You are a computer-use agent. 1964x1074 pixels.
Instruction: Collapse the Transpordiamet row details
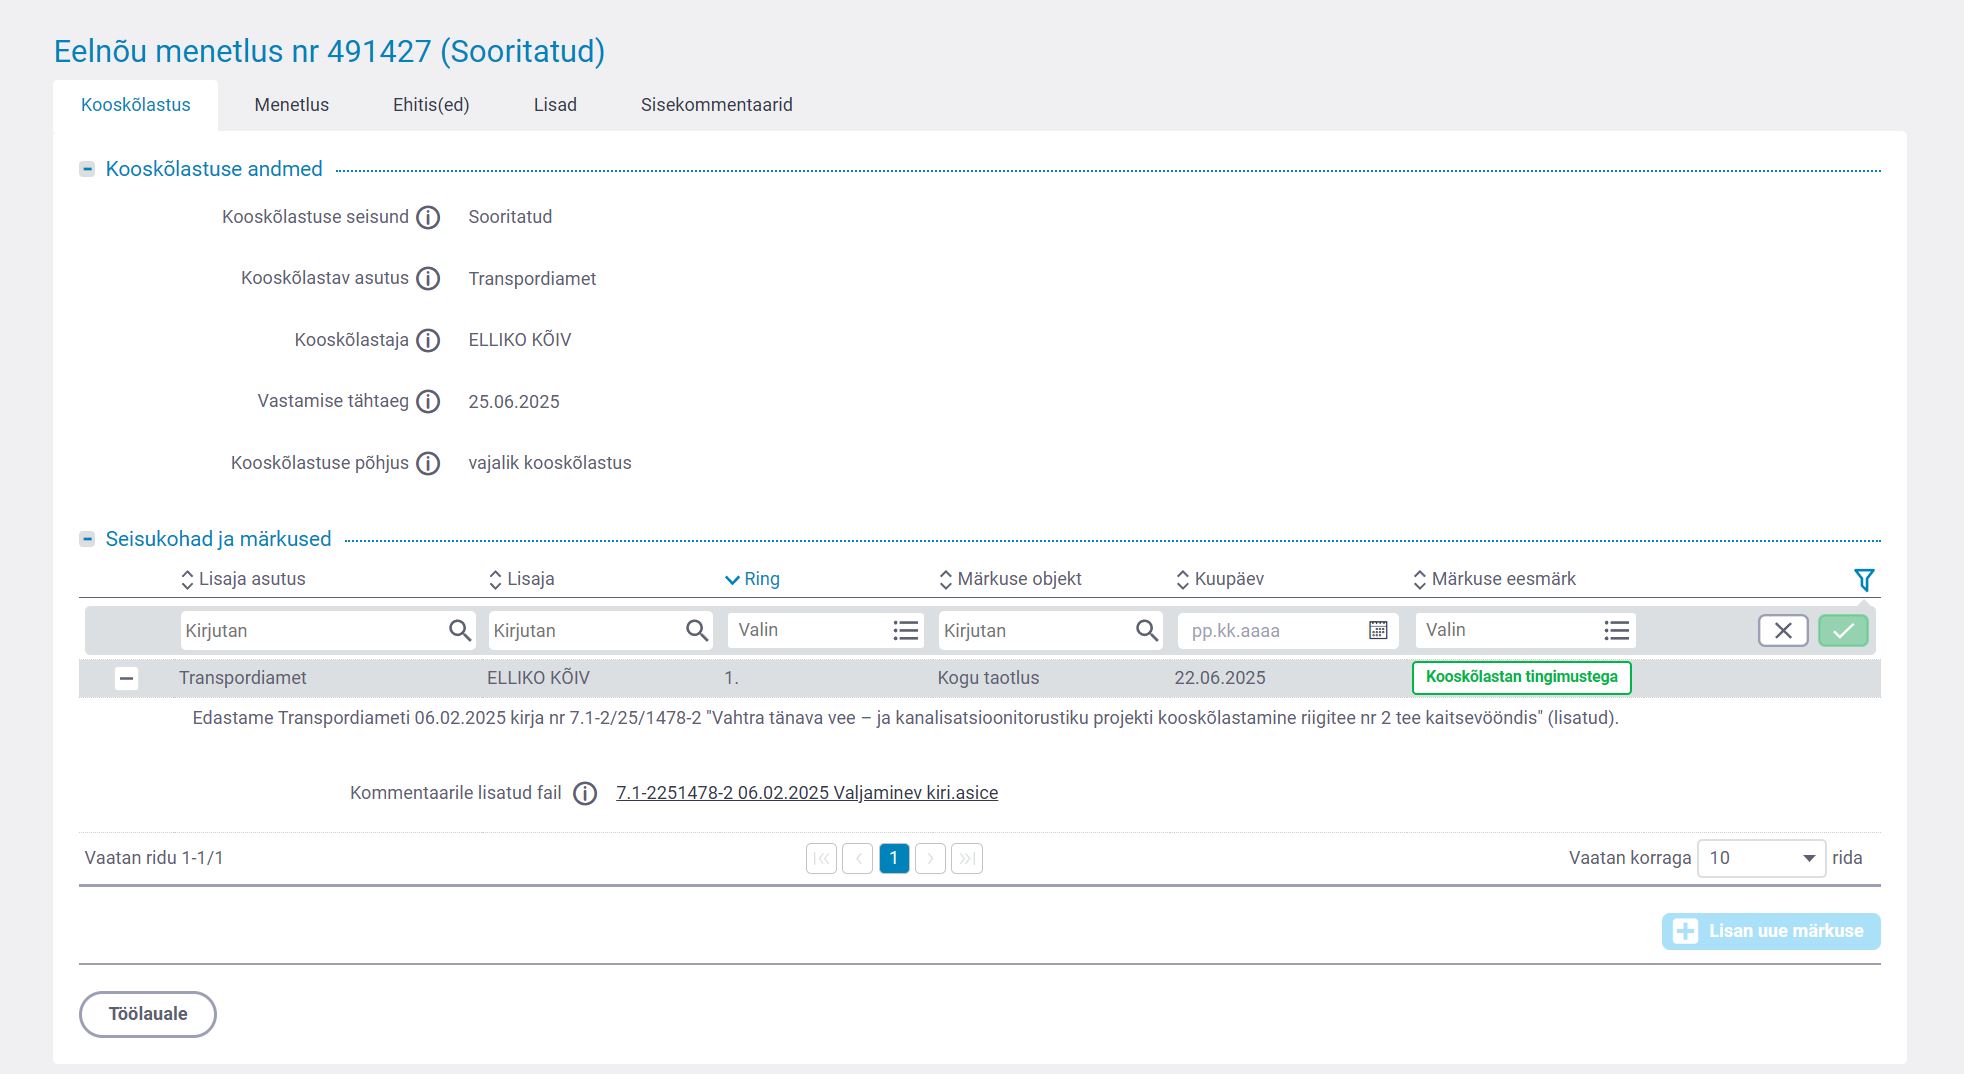click(126, 679)
